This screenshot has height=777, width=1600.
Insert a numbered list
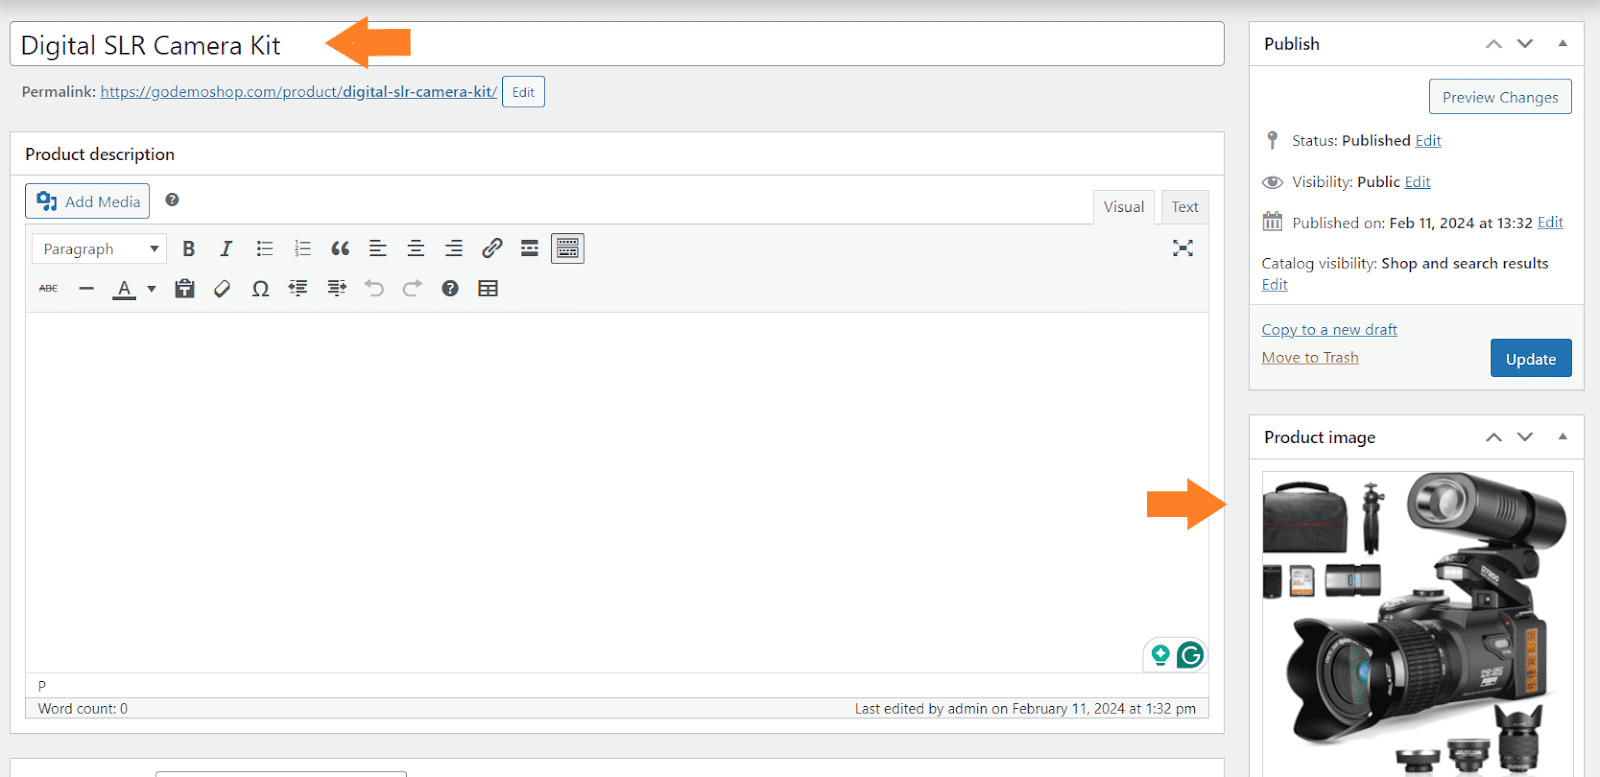(302, 248)
